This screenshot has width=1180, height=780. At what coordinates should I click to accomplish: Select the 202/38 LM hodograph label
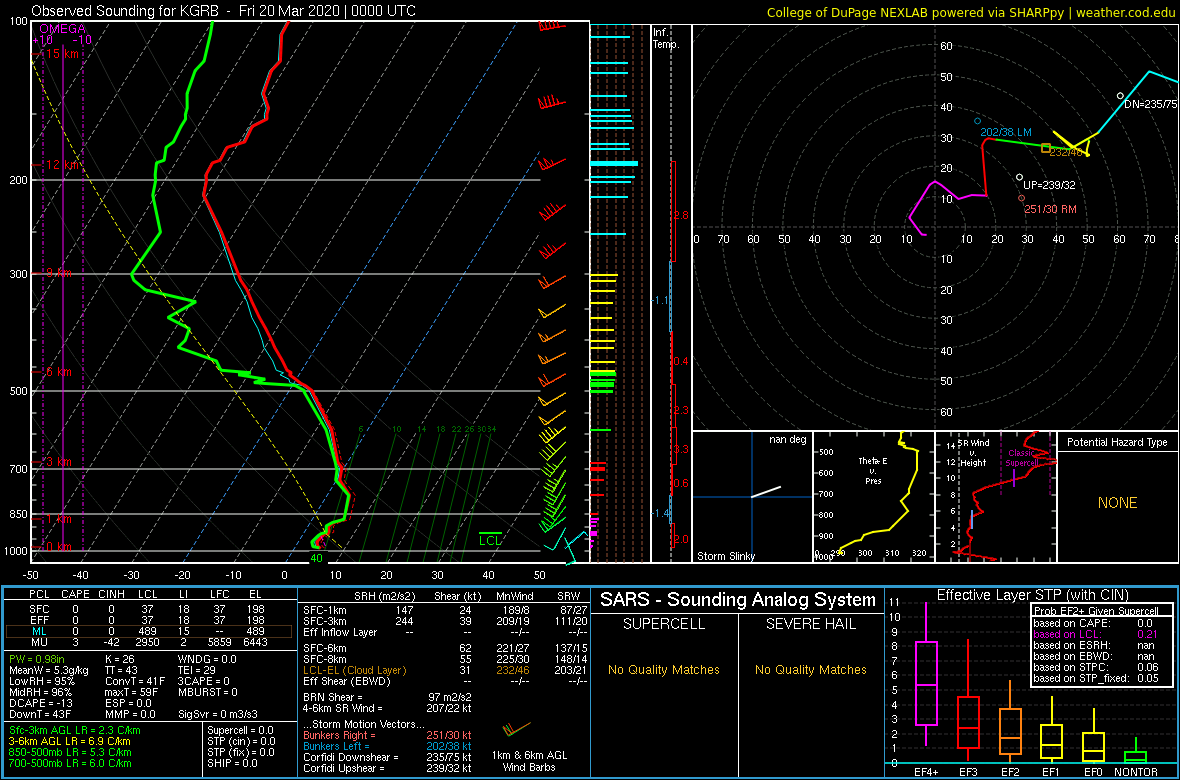pos(1005,132)
